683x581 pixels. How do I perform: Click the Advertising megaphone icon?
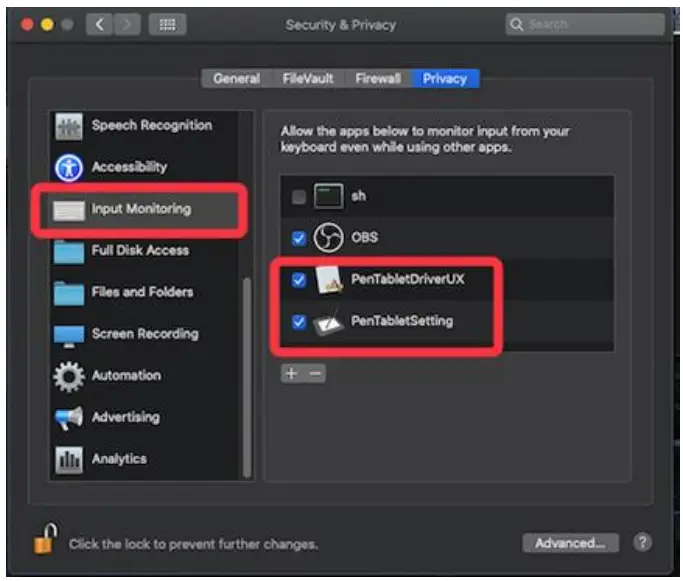69,418
